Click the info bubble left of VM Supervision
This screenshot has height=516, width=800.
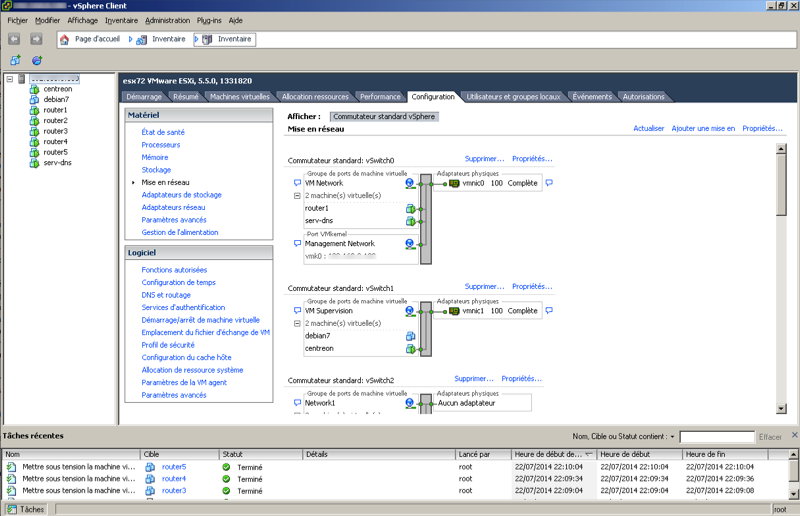point(297,311)
